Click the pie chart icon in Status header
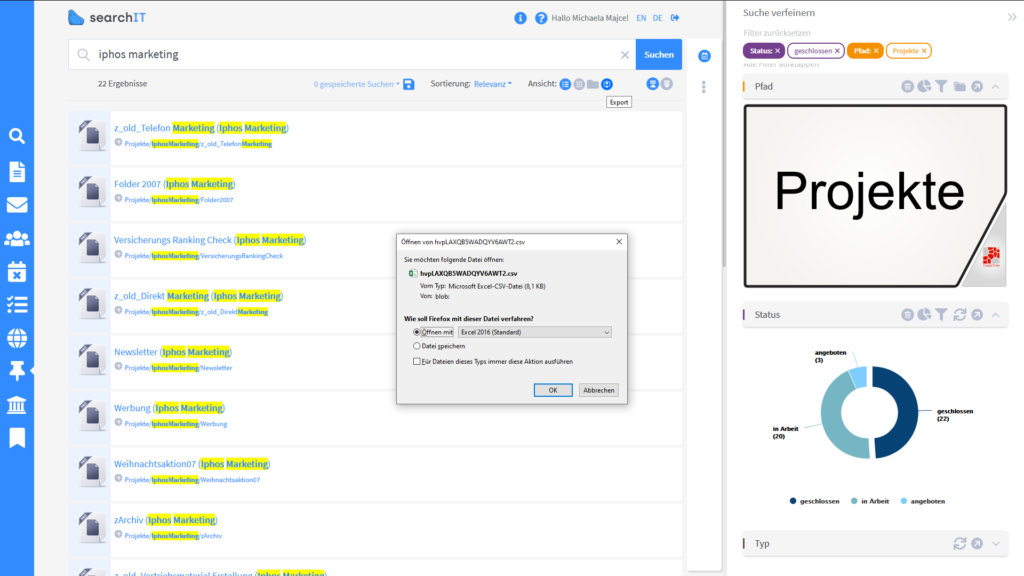This screenshot has height=576, width=1024. 924,315
